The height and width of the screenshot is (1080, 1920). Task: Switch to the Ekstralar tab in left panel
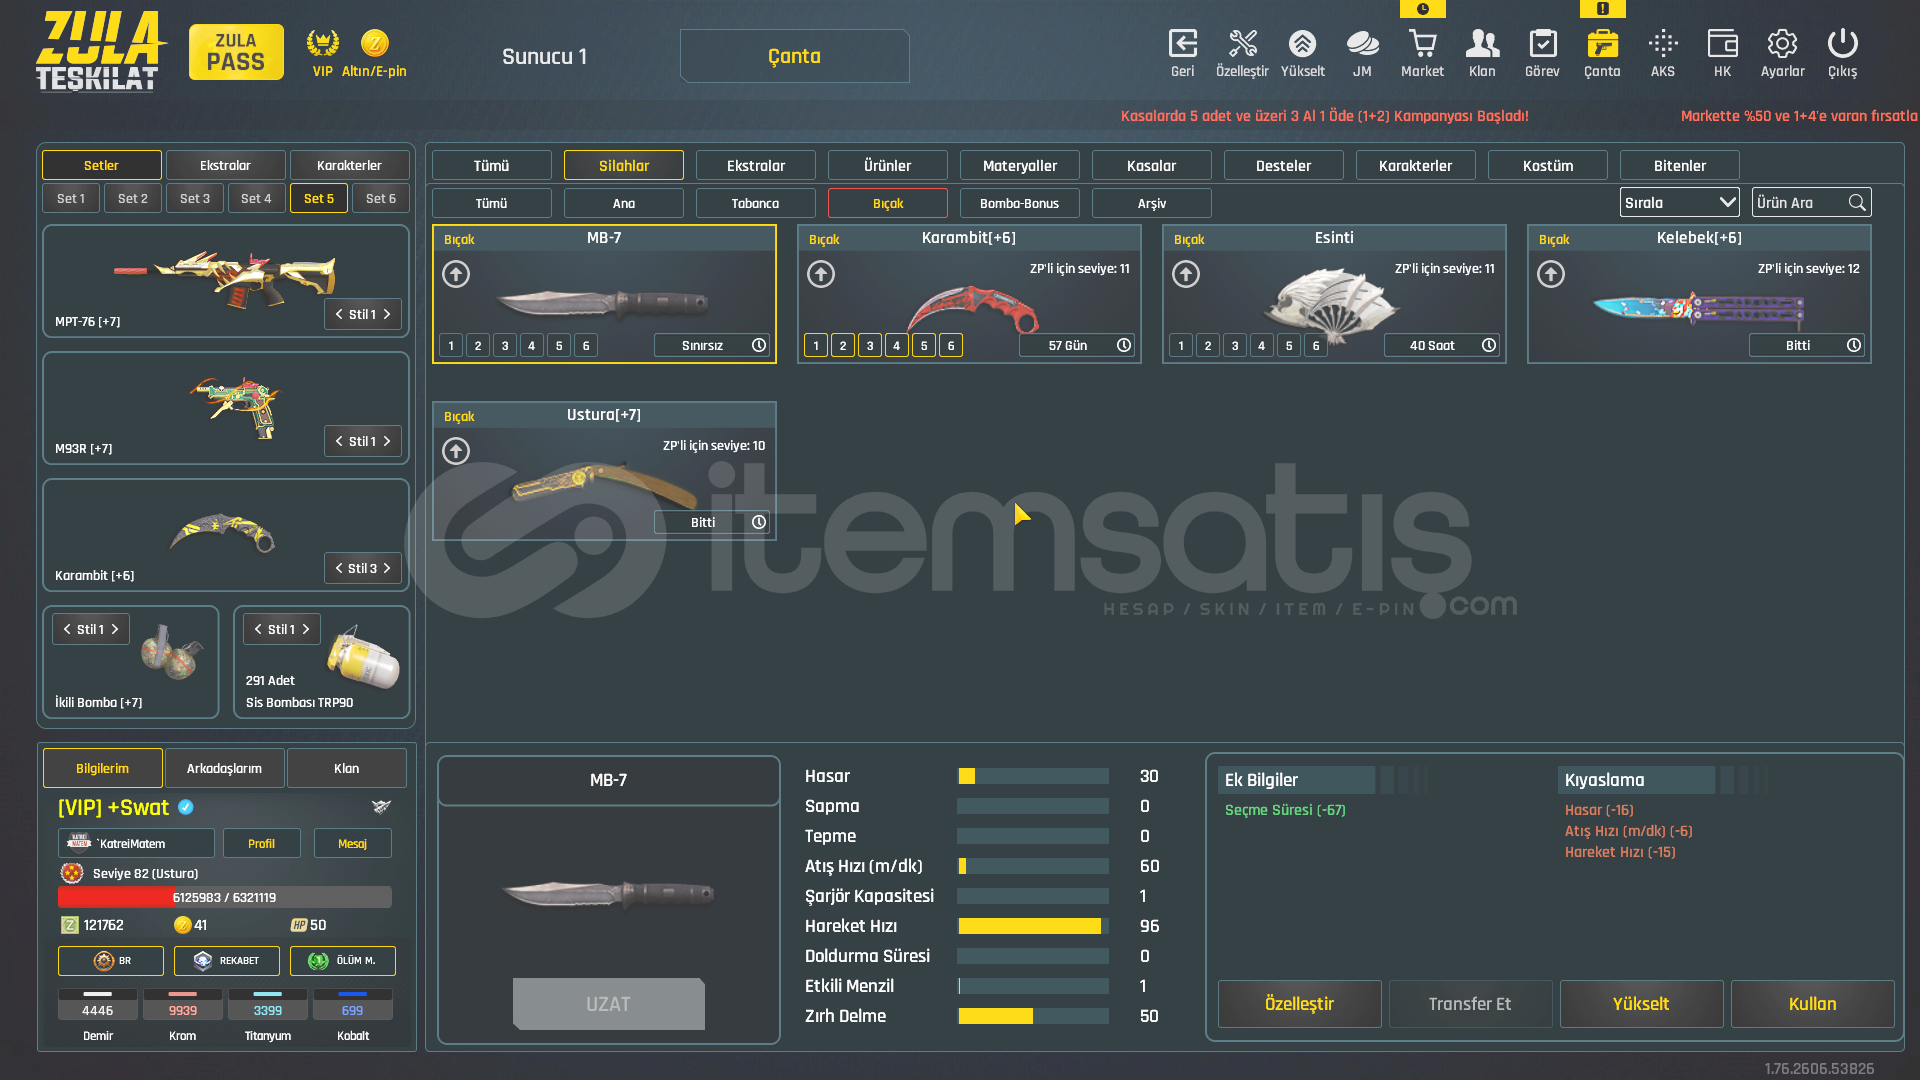point(225,165)
